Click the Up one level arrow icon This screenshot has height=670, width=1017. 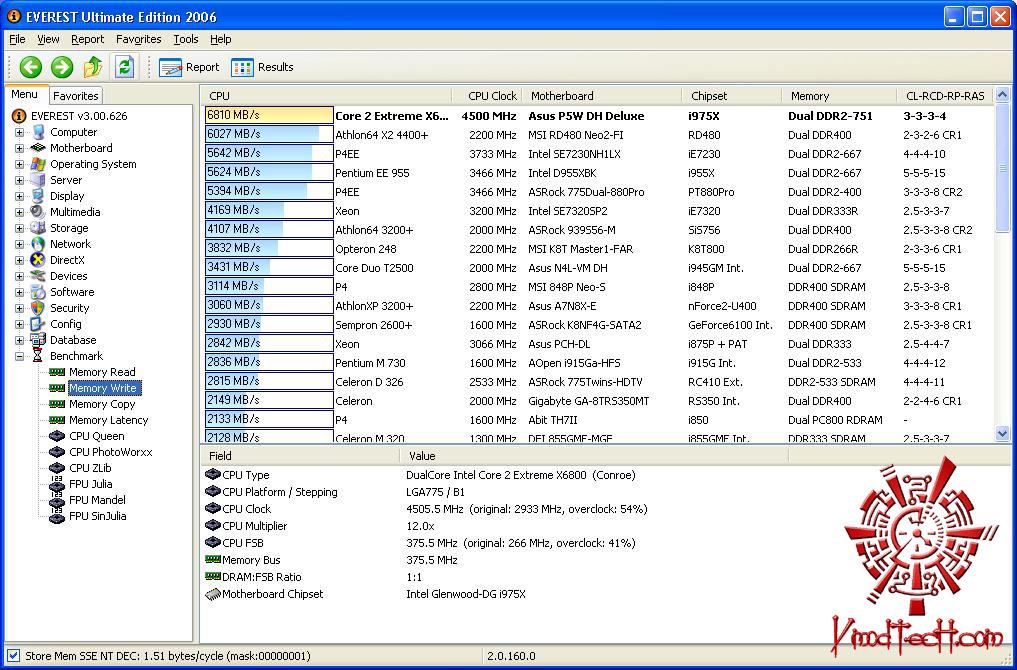[93, 67]
